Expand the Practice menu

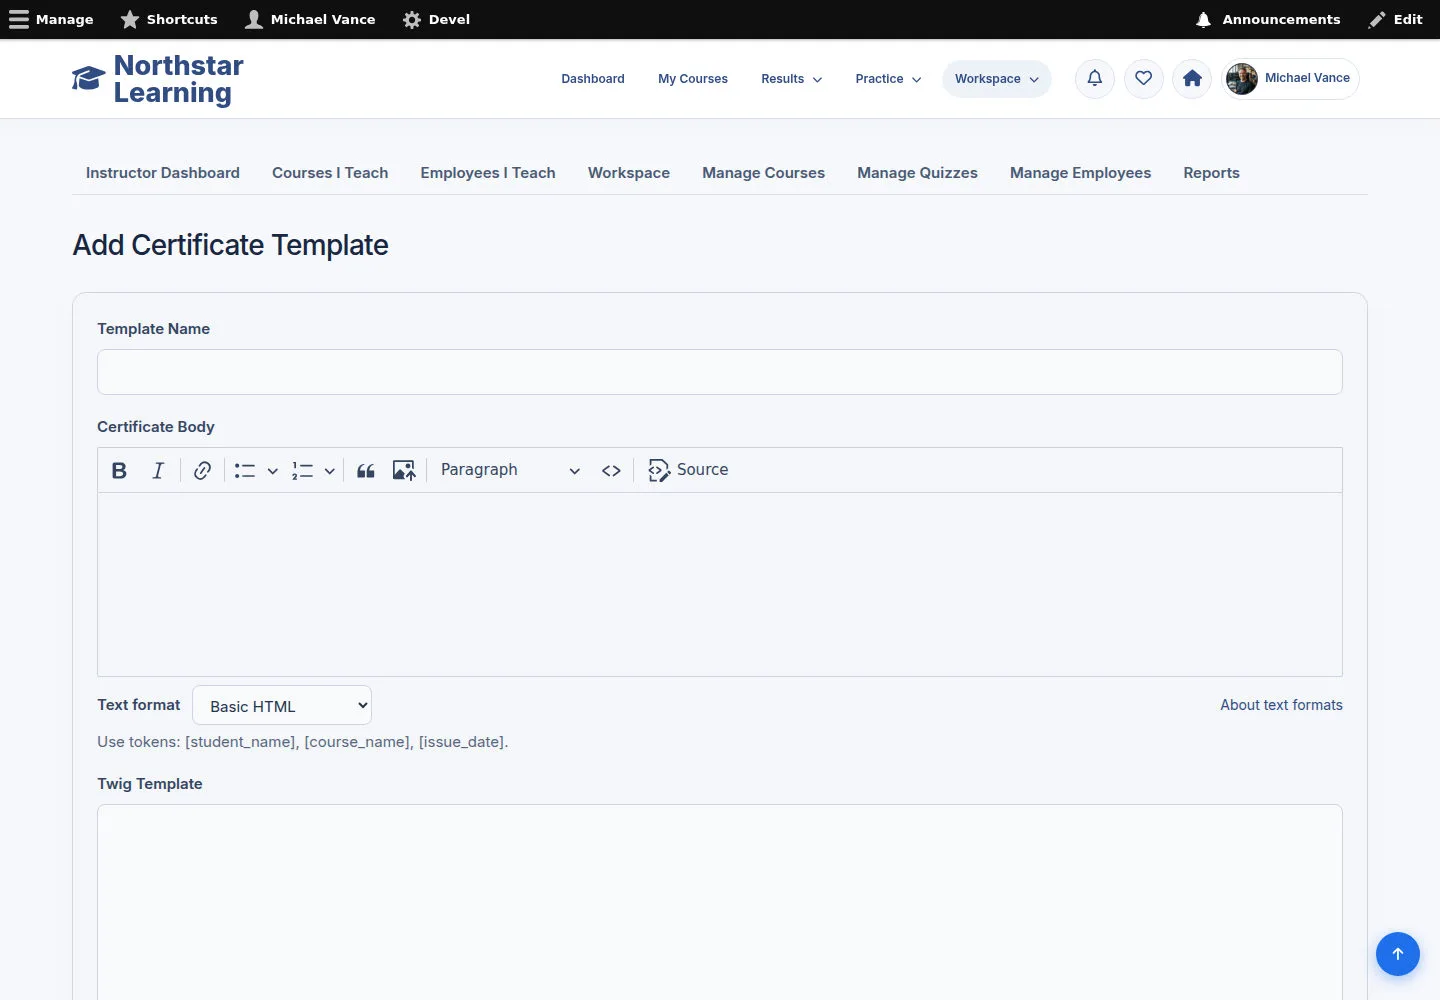tap(888, 79)
